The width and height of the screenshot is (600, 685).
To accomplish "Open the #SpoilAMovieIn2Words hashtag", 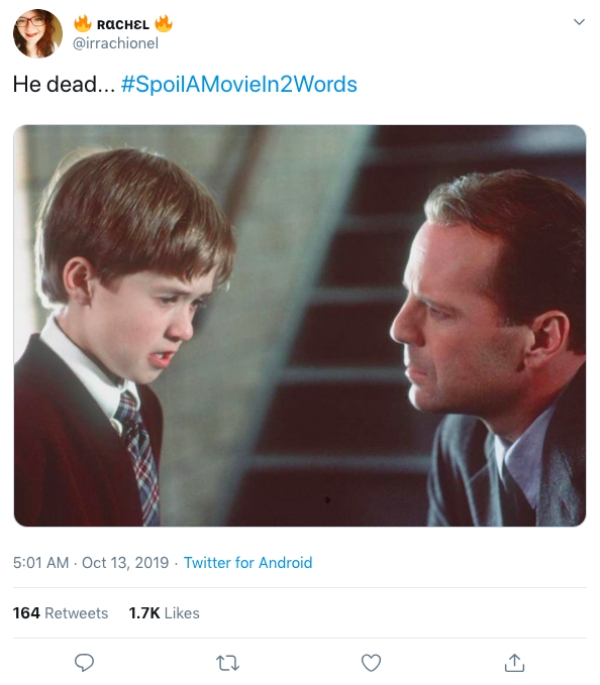I will (238, 84).
